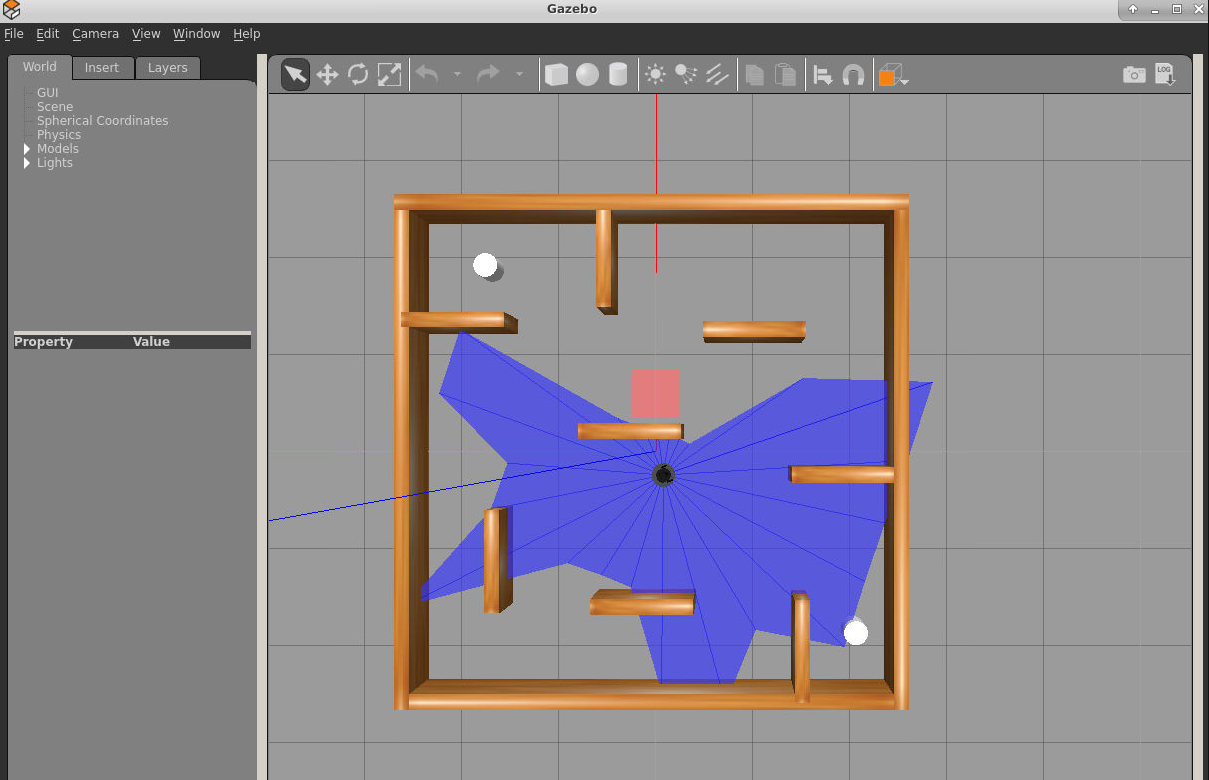
Task: Insert a sphere shape
Action: click(x=587, y=75)
